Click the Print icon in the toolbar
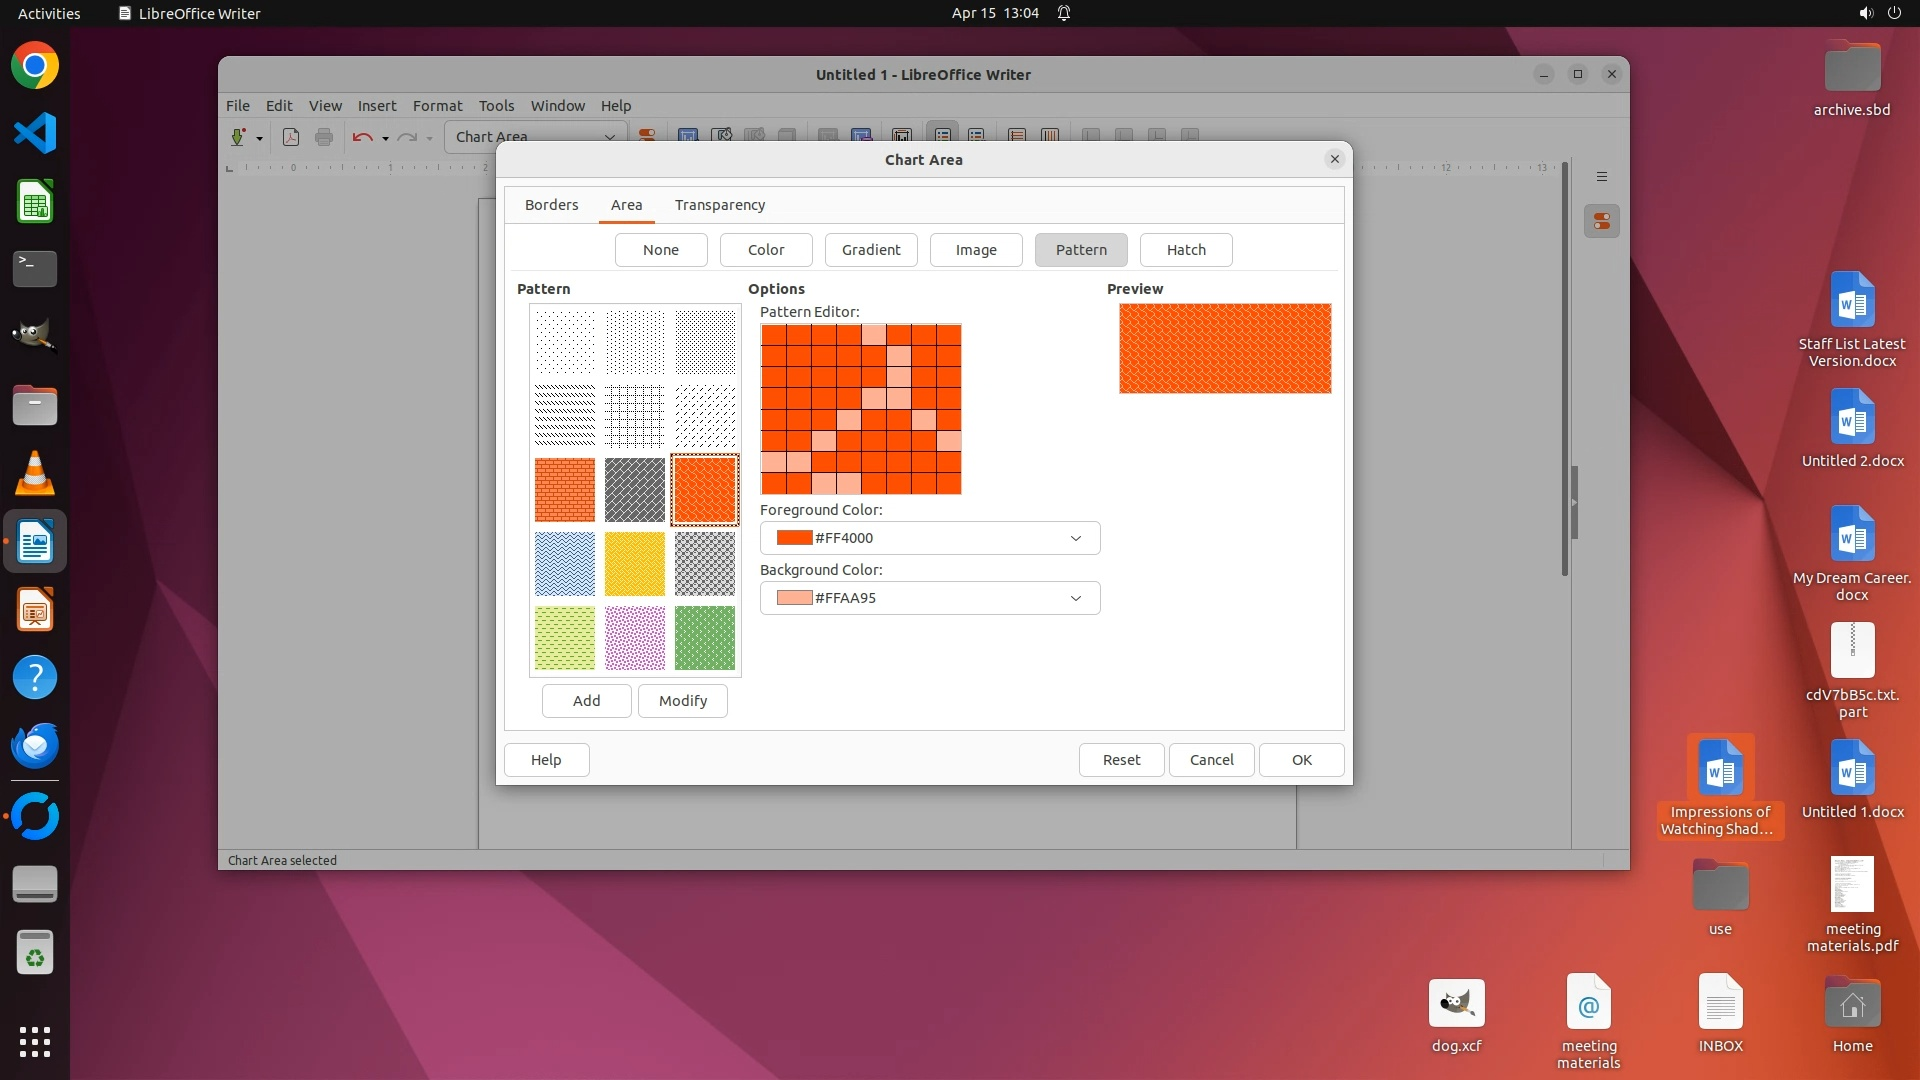Screen dimensions: 1920x1080 click(324, 137)
